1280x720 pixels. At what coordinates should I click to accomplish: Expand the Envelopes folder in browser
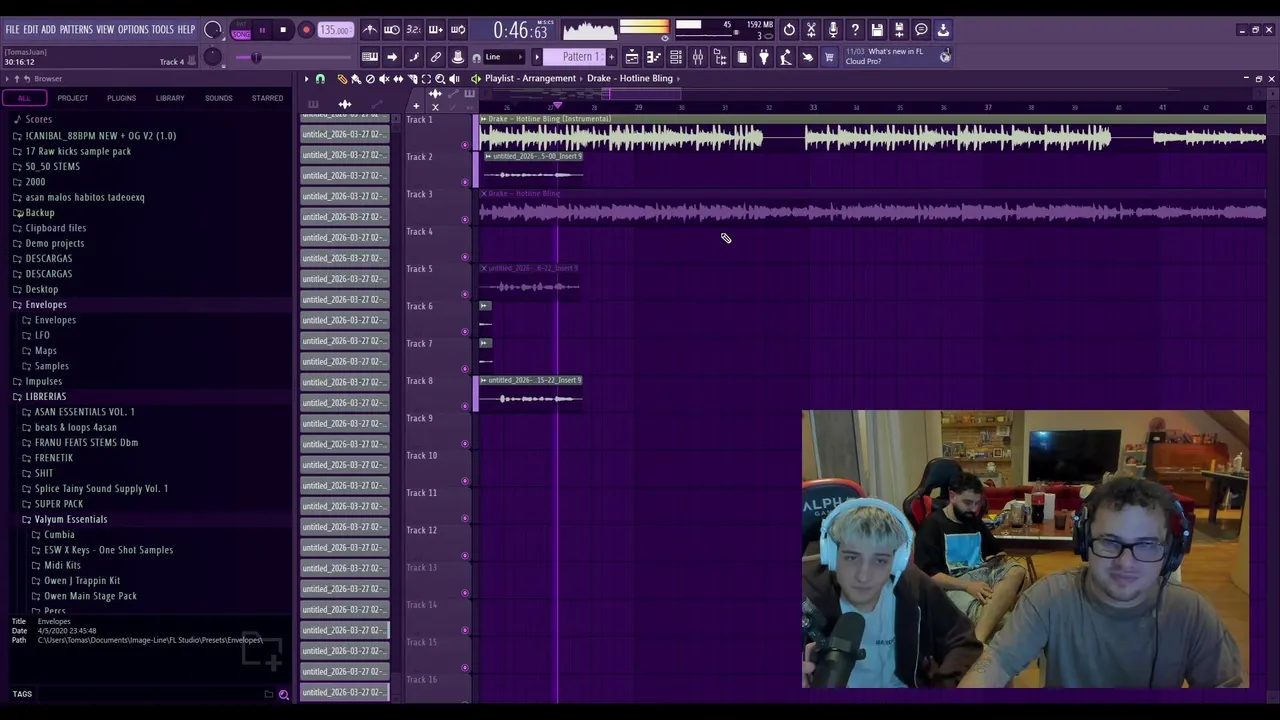46,304
